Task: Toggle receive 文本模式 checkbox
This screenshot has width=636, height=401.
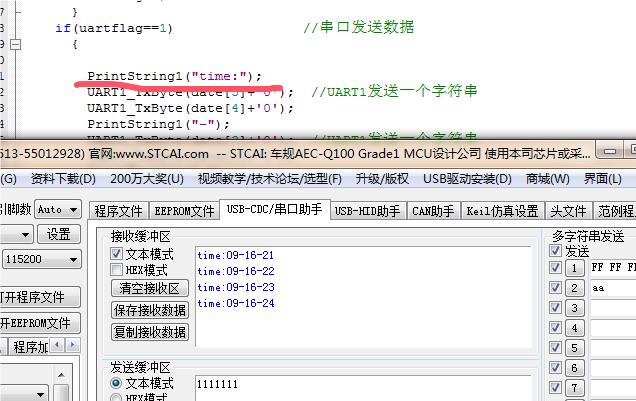Action: 116,254
